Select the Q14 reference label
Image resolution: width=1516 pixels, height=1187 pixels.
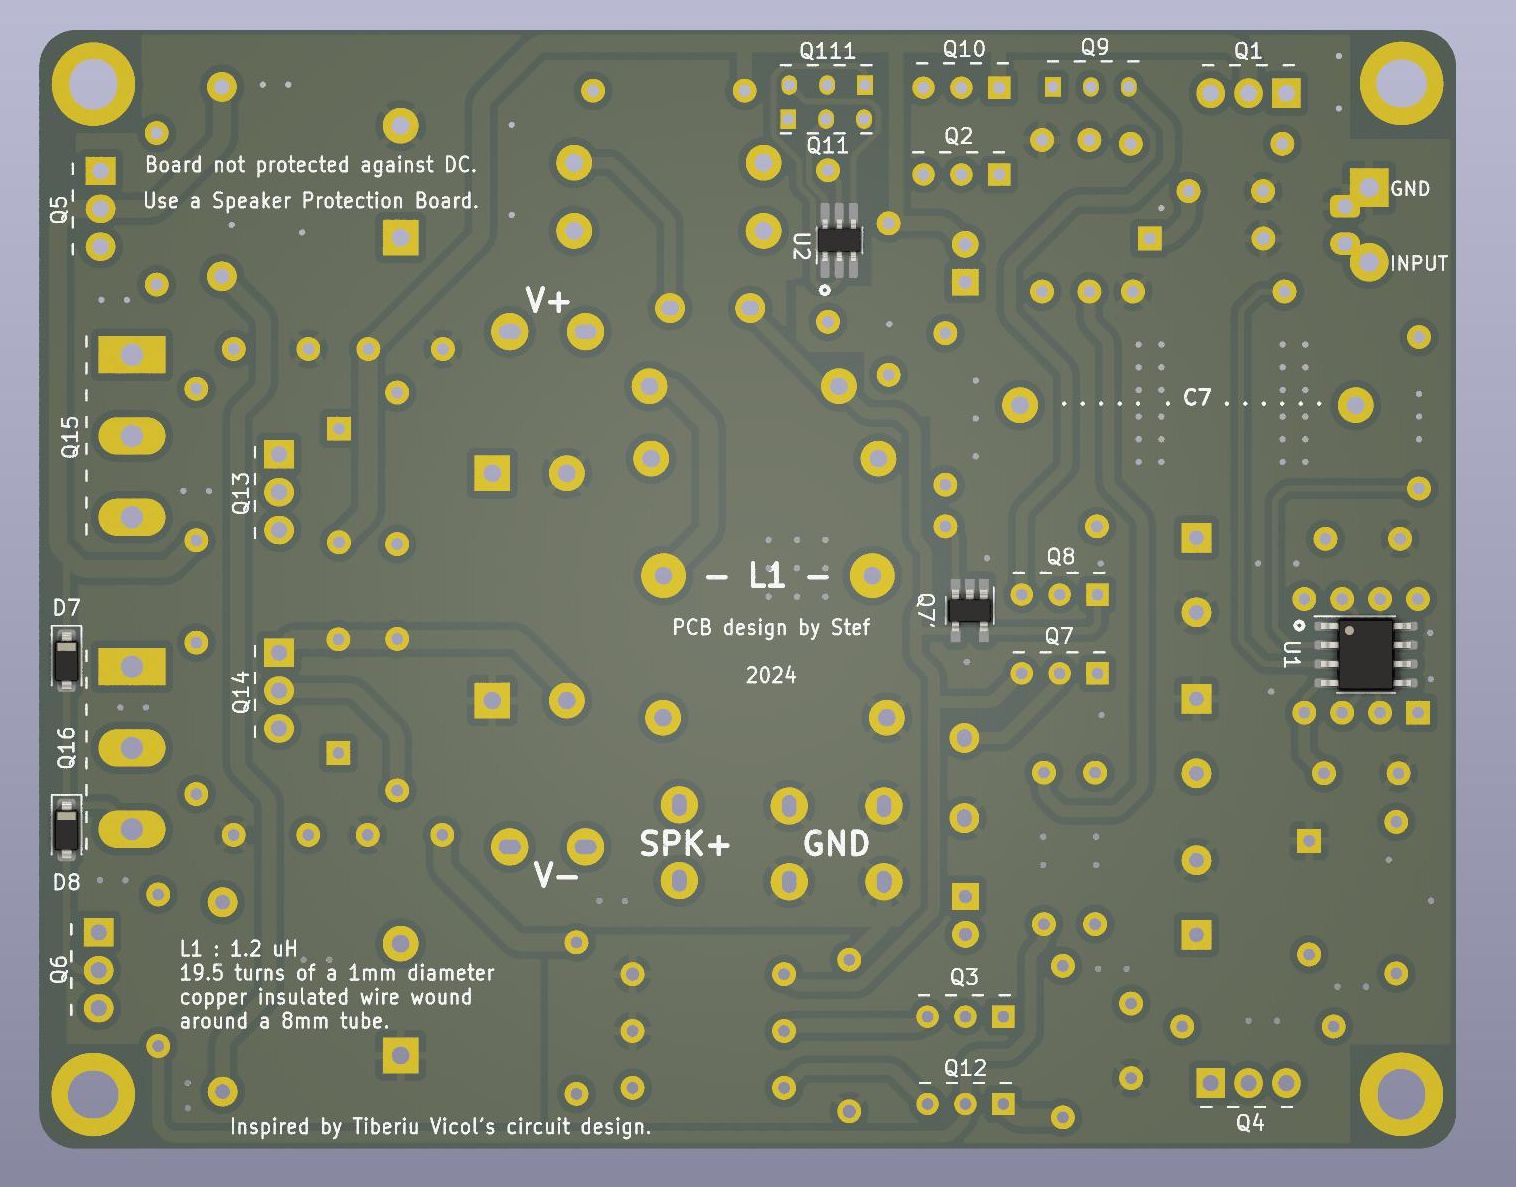(x=241, y=693)
